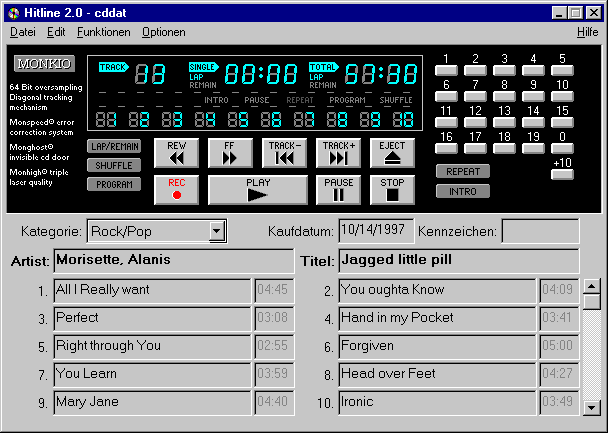This screenshot has height=433, width=608.
Task: Select track number 8 on keypad
Action: (x=504, y=96)
